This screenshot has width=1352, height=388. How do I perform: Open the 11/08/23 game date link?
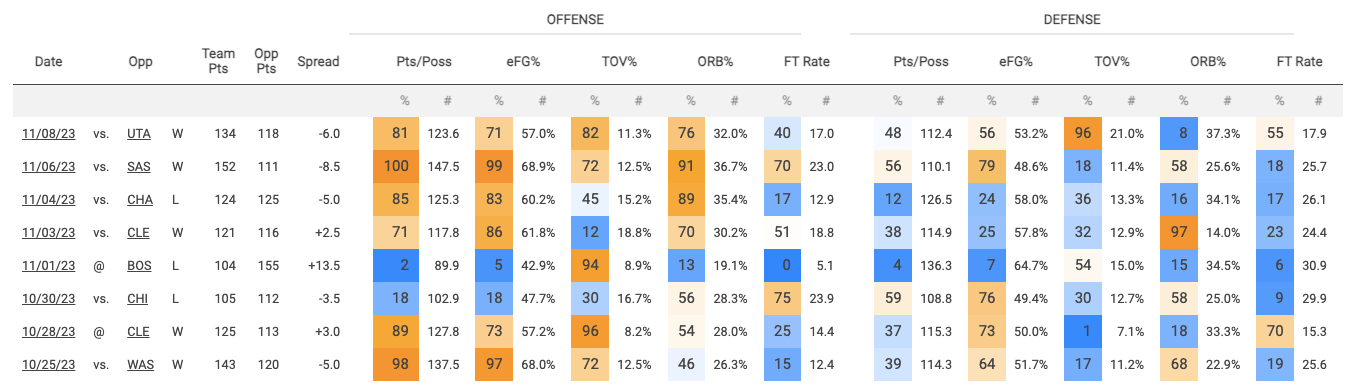tap(48, 133)
